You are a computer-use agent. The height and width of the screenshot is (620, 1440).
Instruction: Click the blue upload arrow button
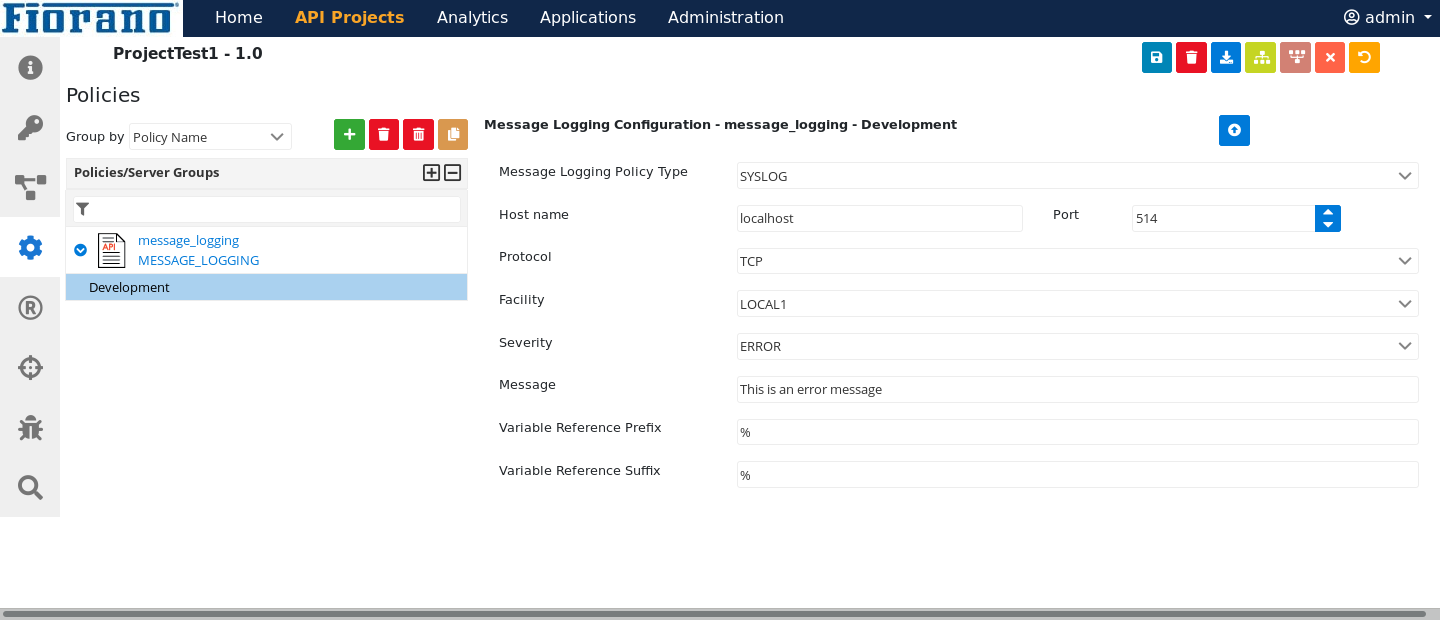click(1234, 130)
